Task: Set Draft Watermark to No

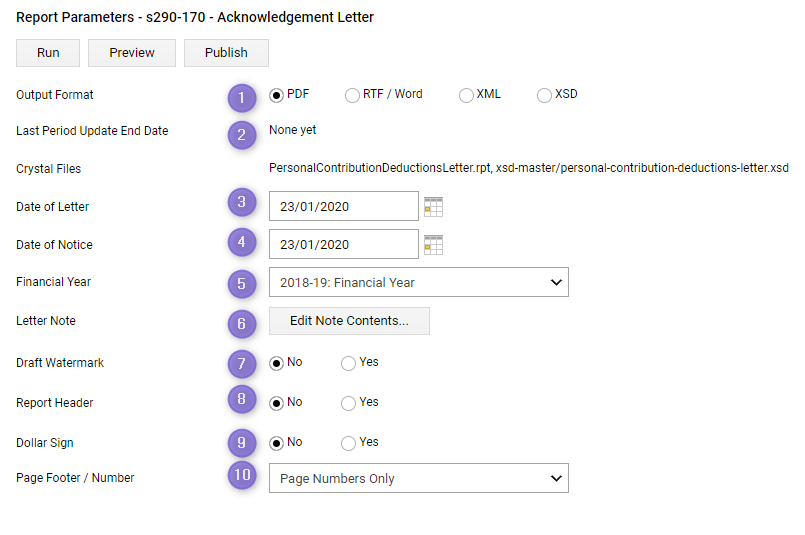Action: click(276, 364)
